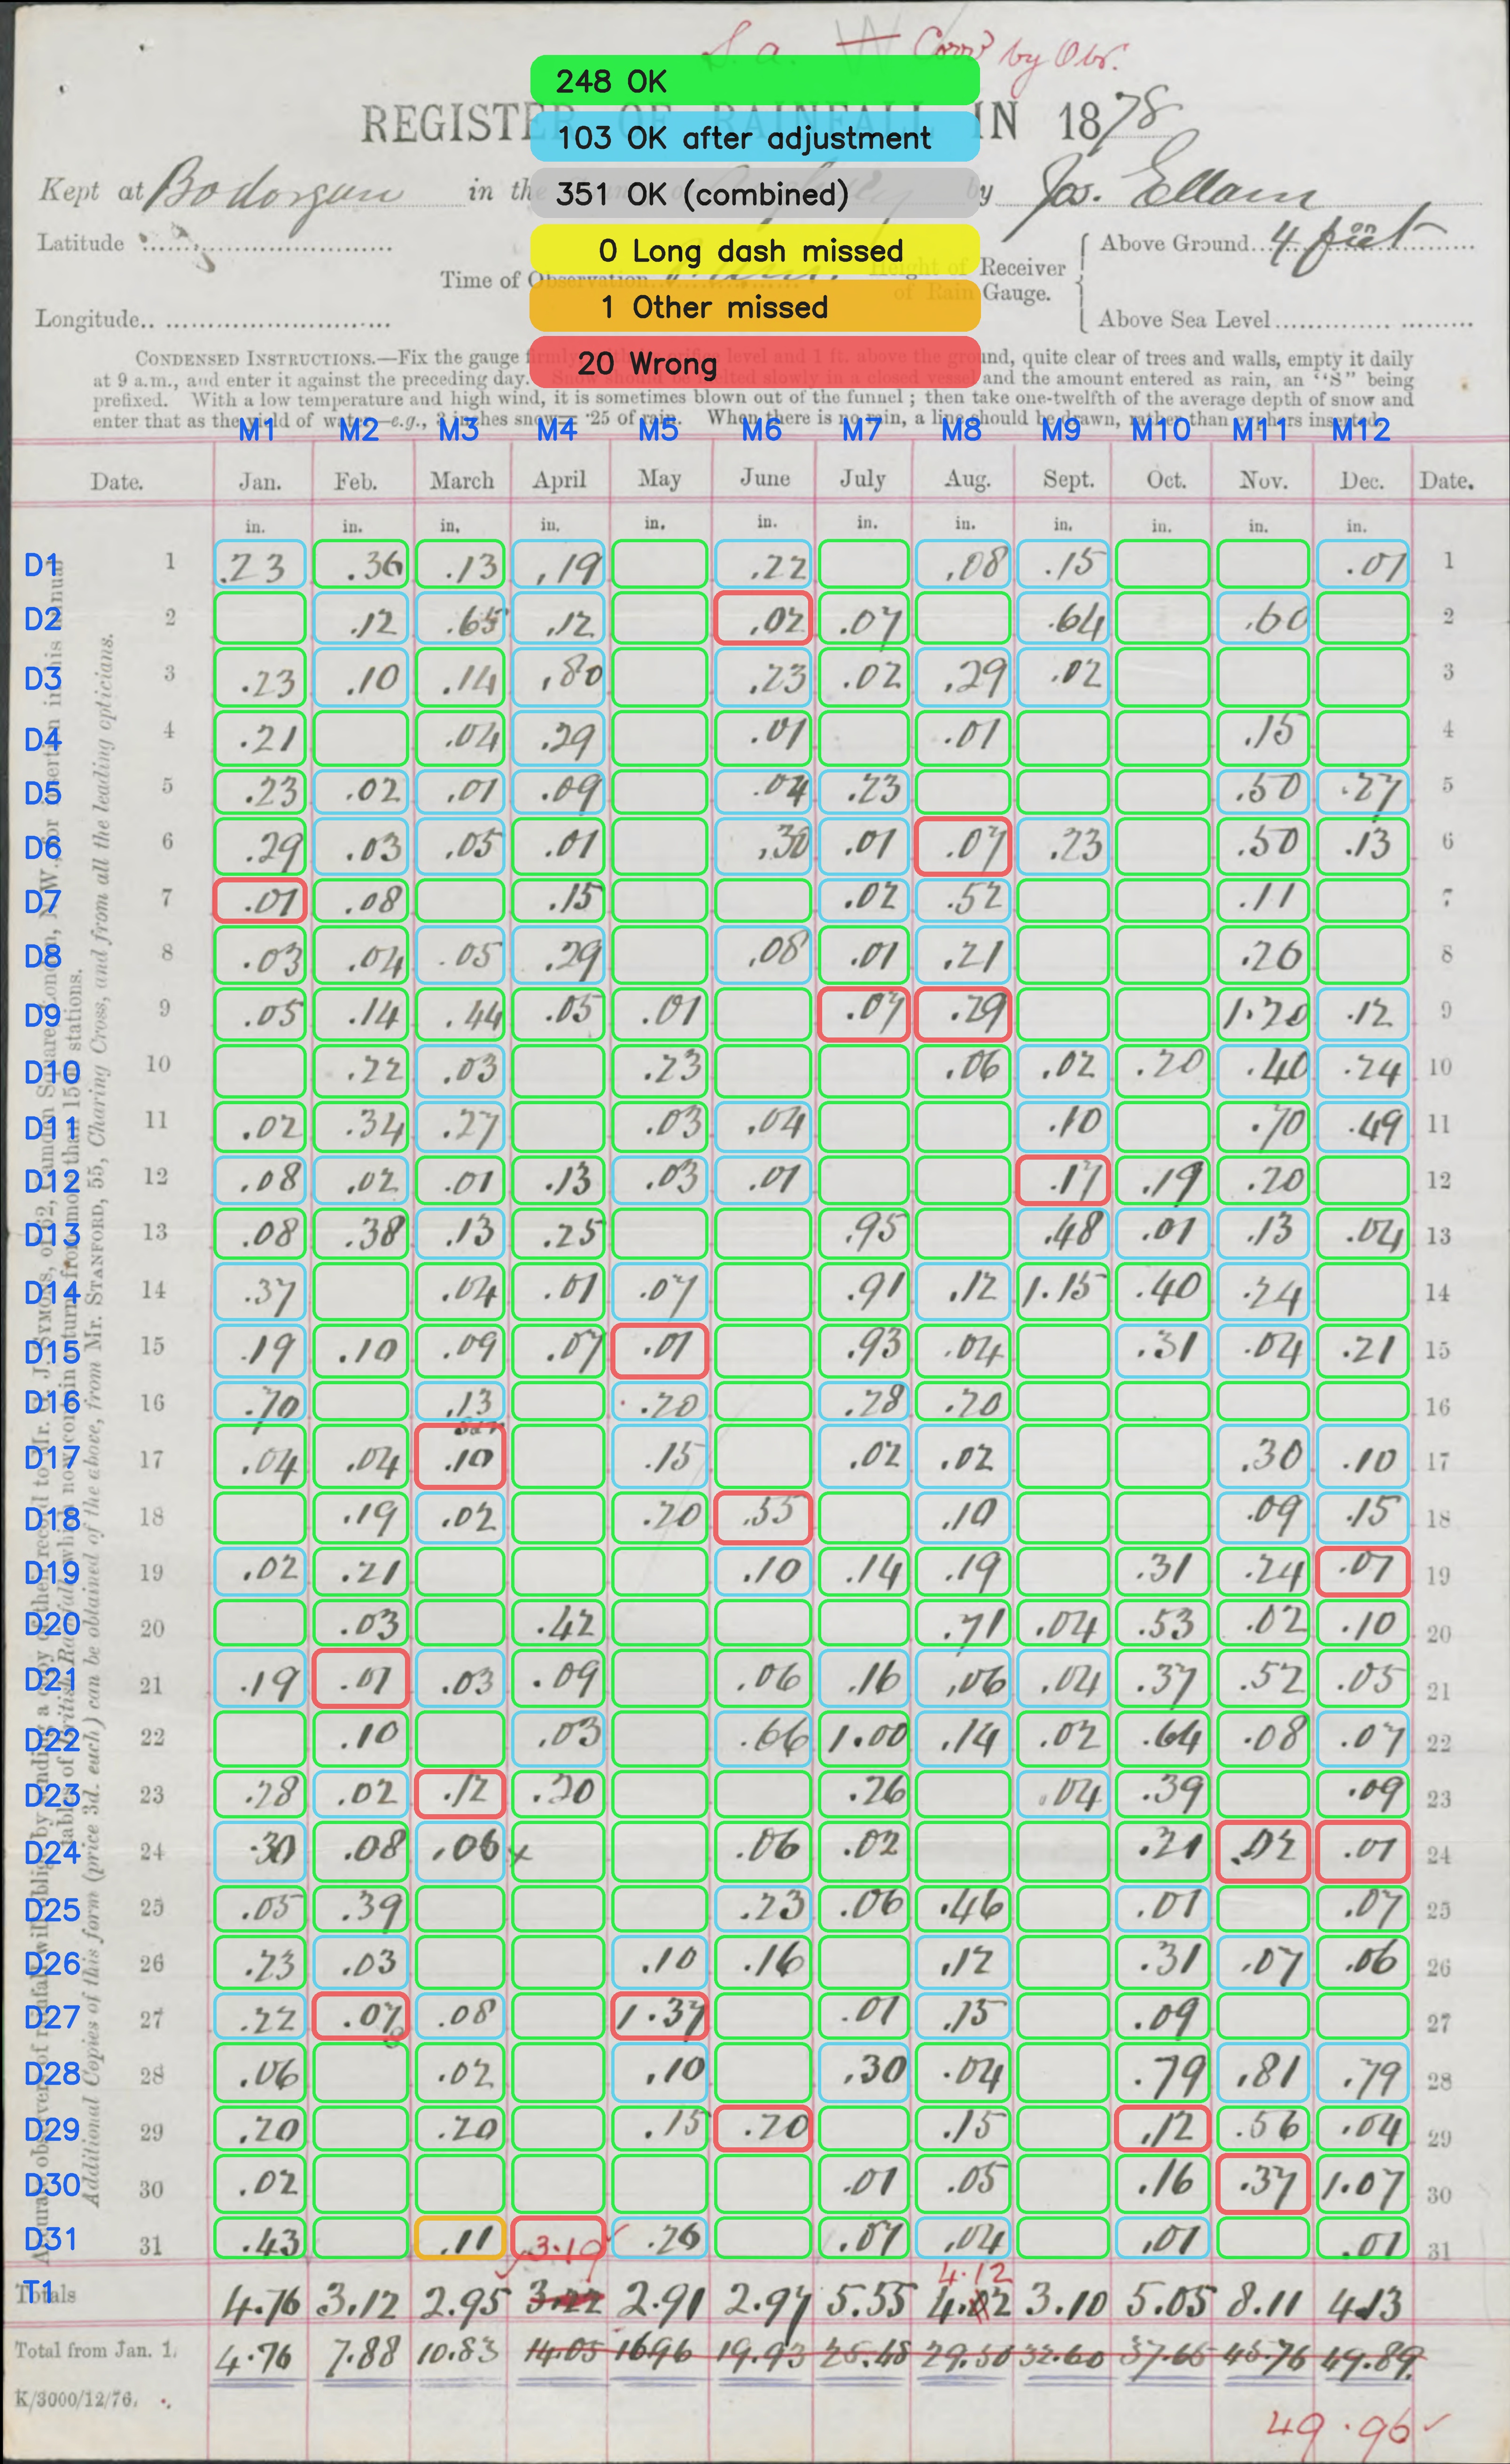Click the grey "351 OK (combined)" legend bar
The image size is (1510, 2464).
pyautogui.click(x=754, y=193)
